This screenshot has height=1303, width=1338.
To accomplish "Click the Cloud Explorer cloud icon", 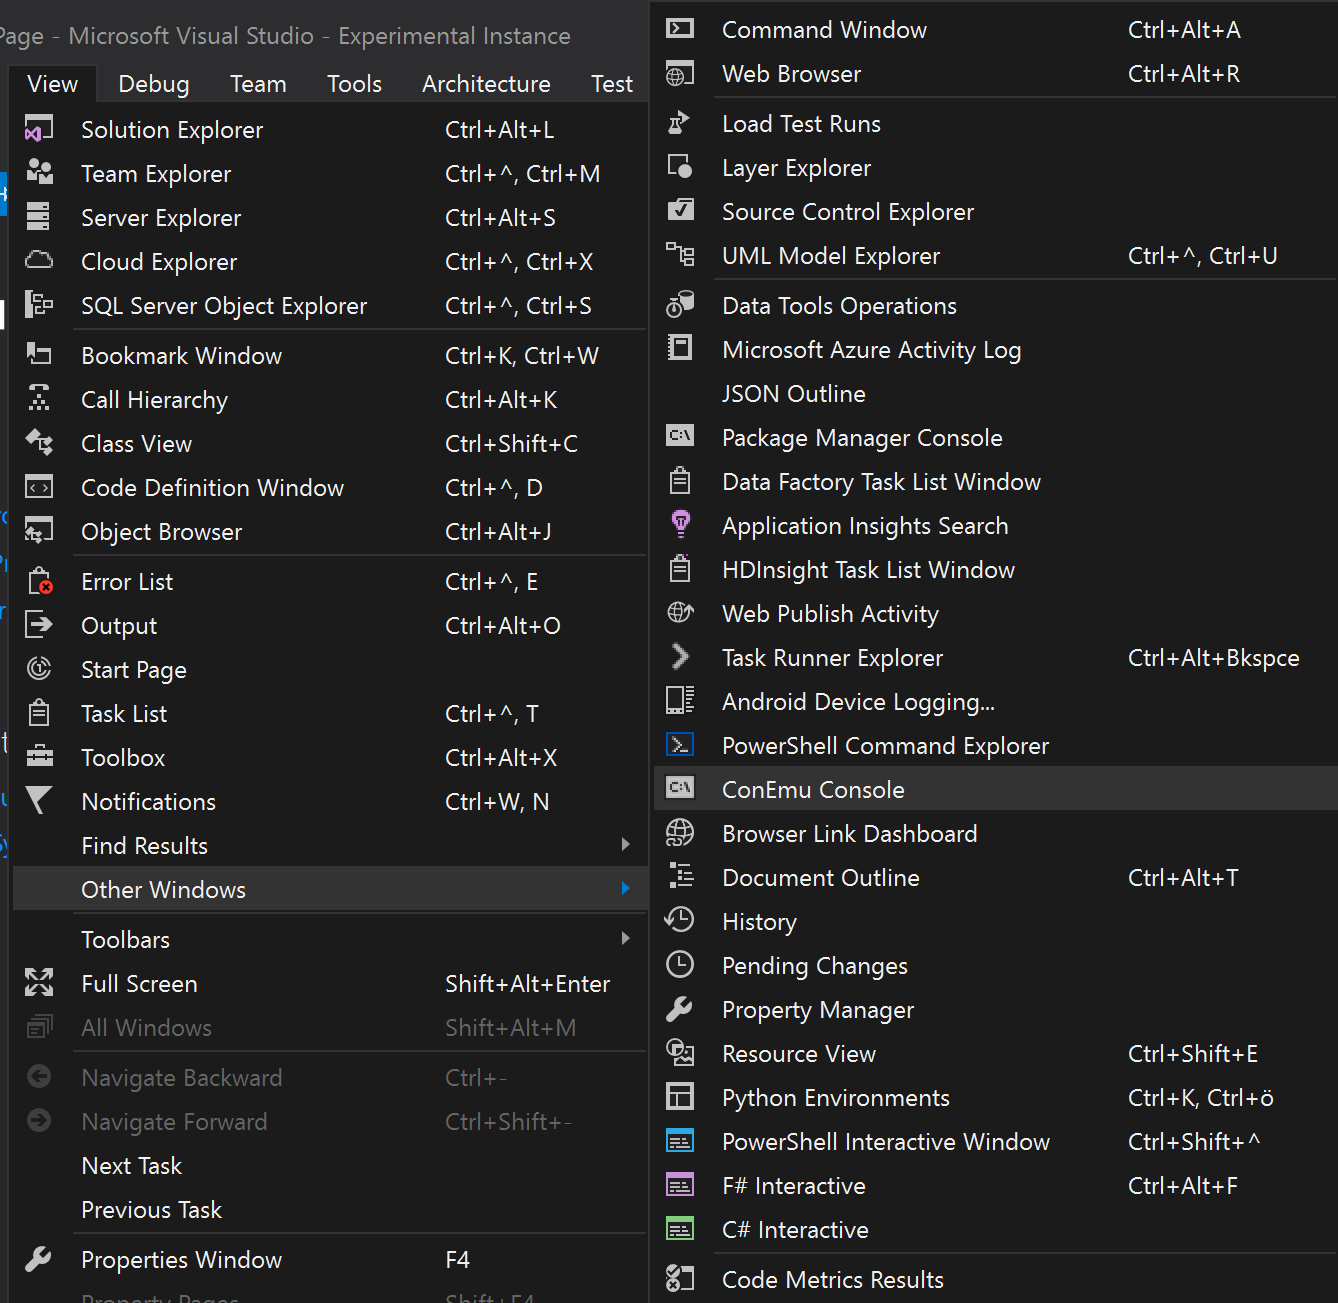I will 39,262.
